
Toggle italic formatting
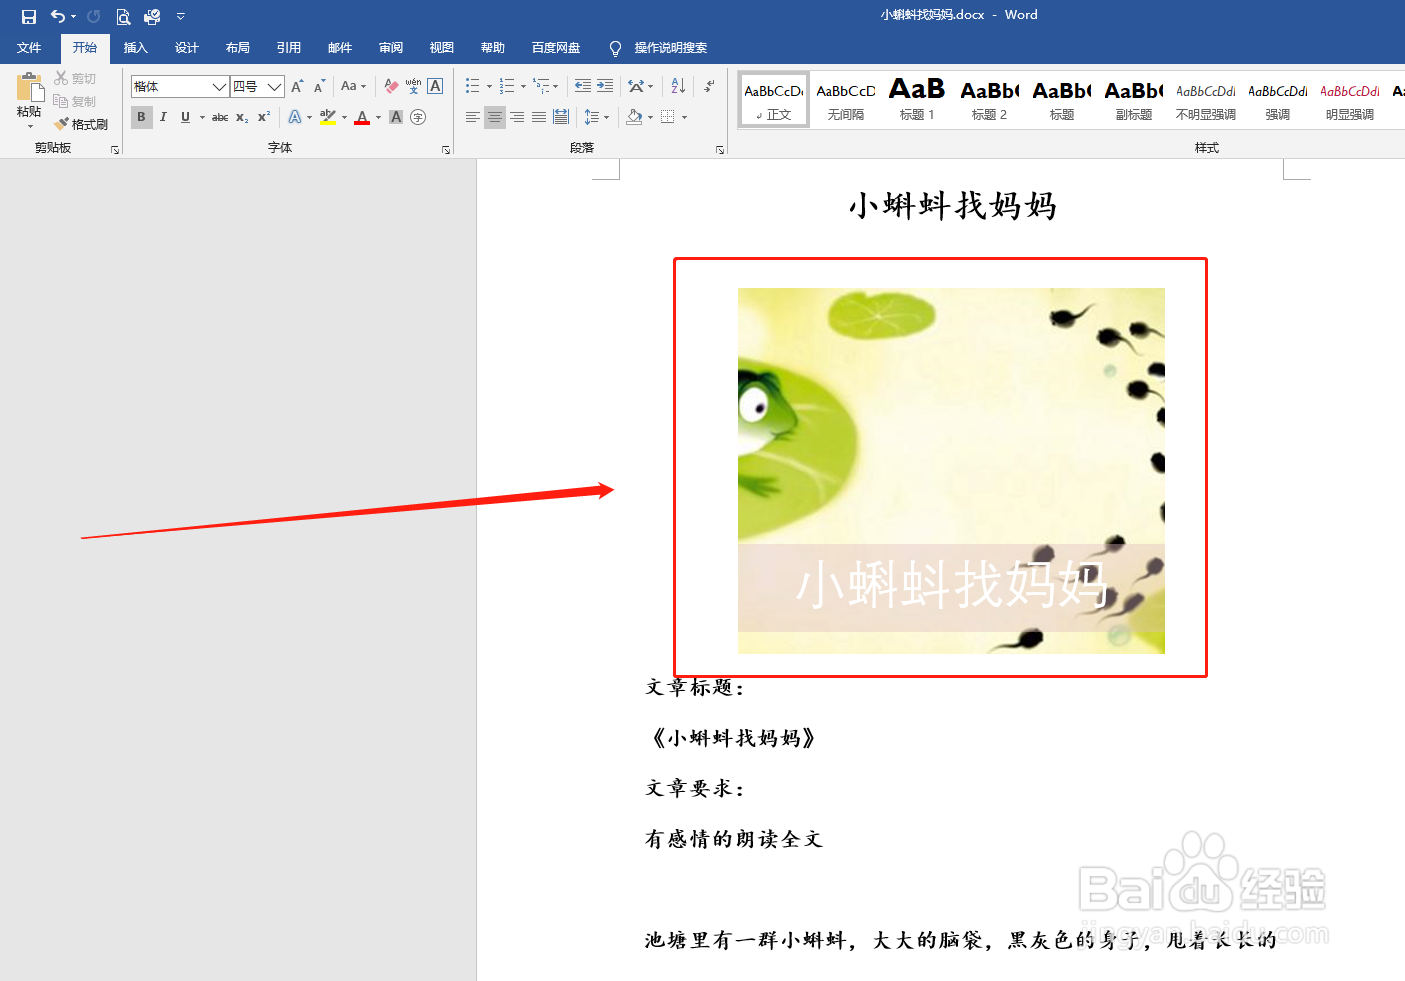pyautogui.click(x=163, y=117)
